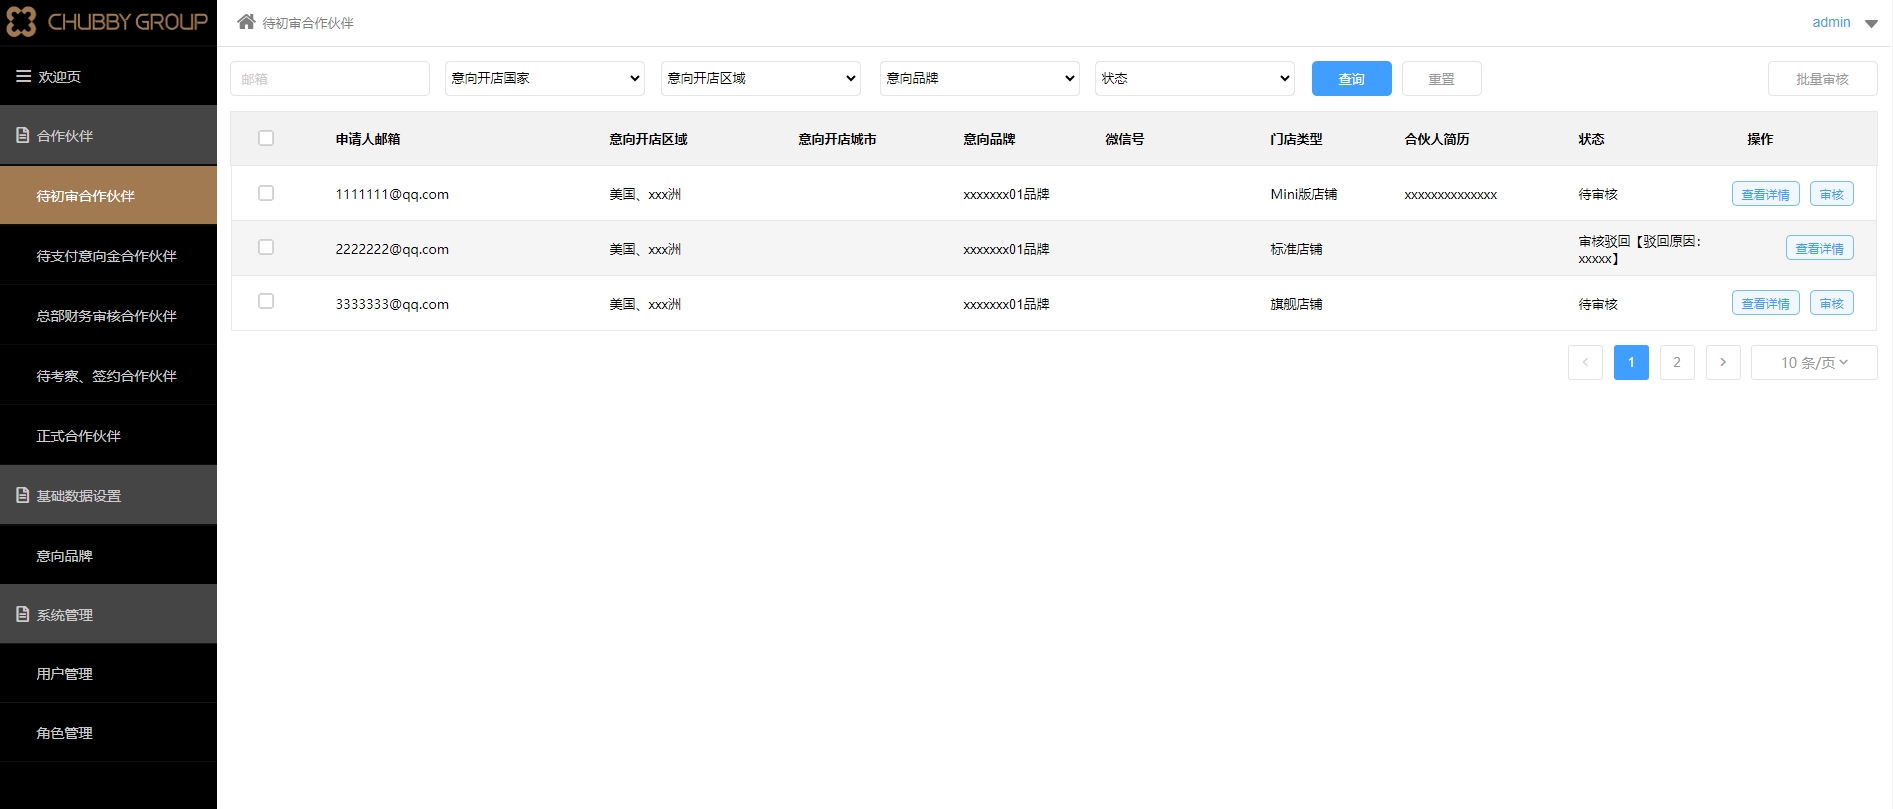Click the document icon next to 合作伙伴

point(23,135)
